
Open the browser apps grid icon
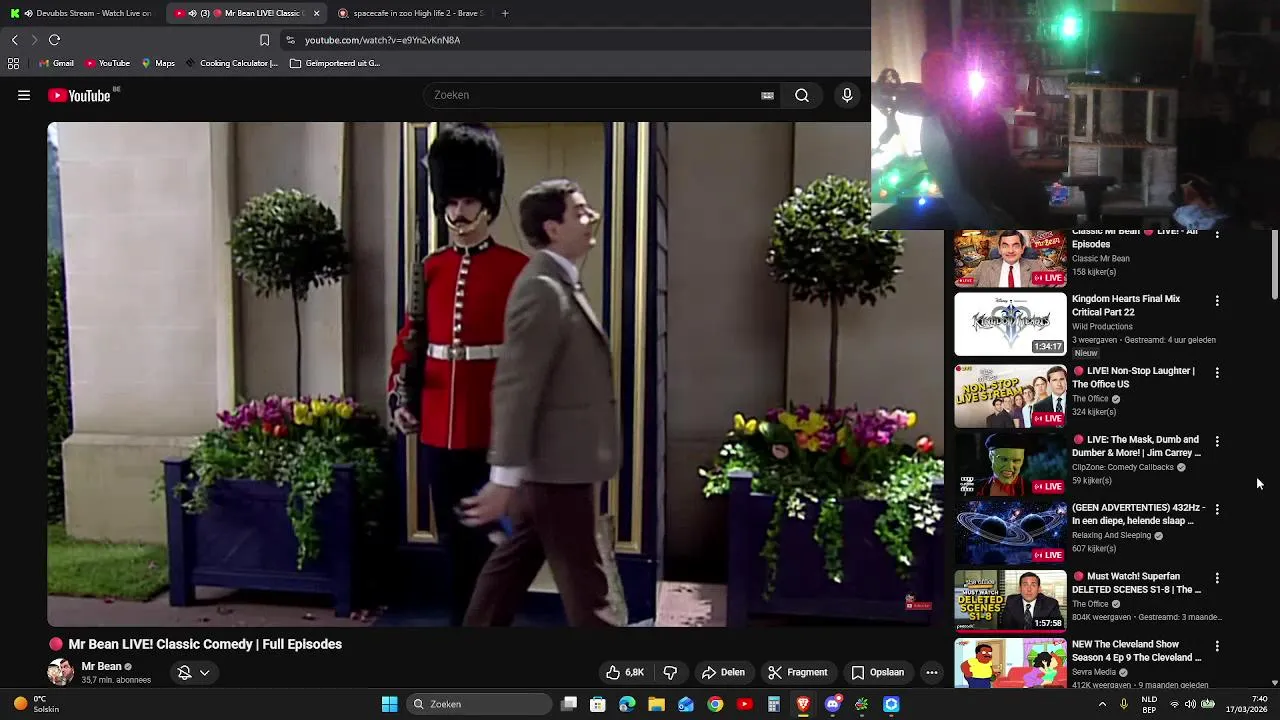(x=13, y=63)
